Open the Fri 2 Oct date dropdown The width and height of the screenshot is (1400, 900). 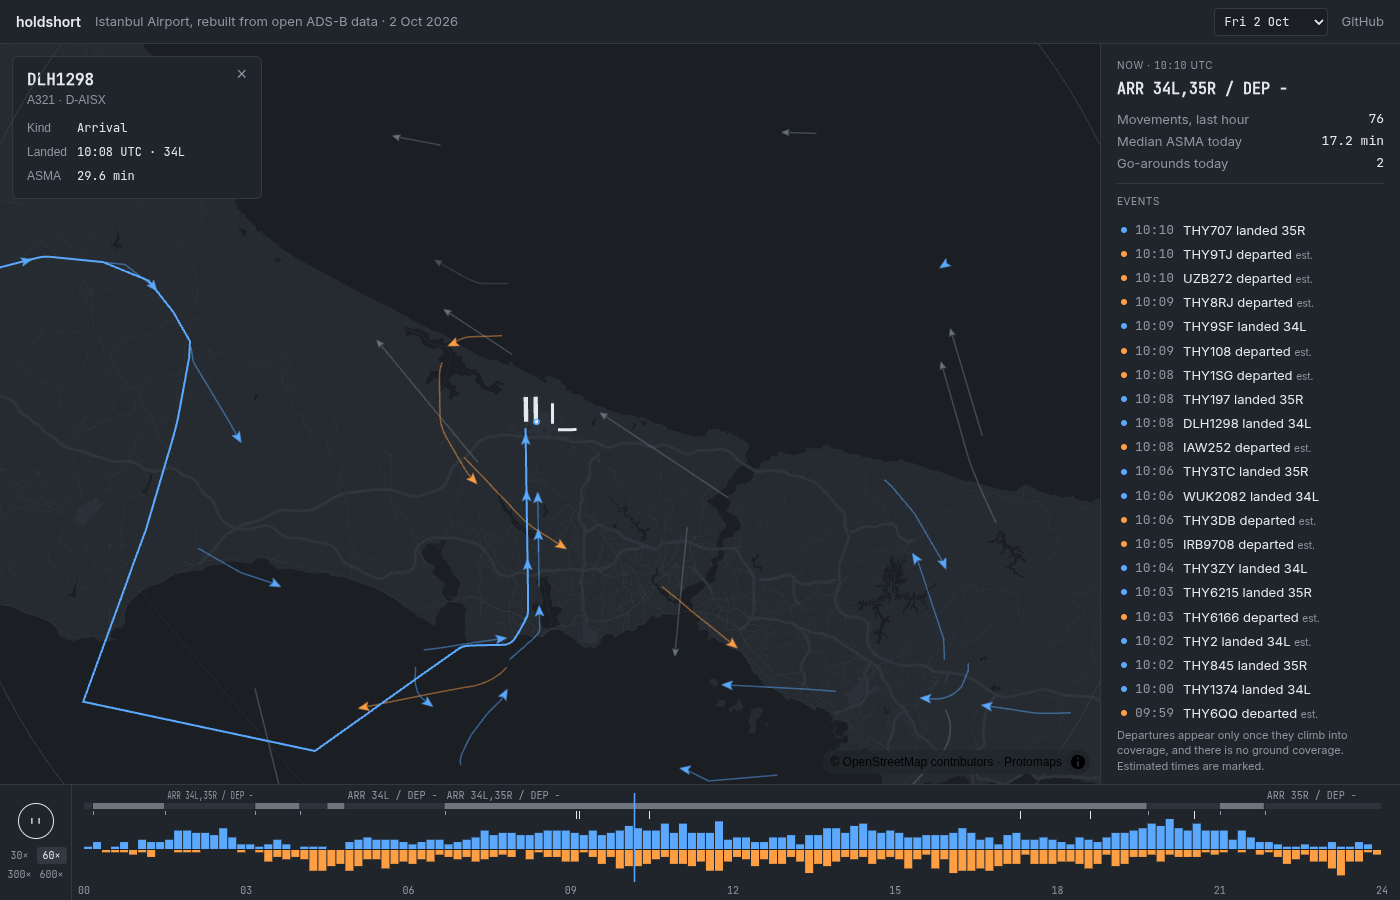pyautogui.click(x=1271, y=22)
